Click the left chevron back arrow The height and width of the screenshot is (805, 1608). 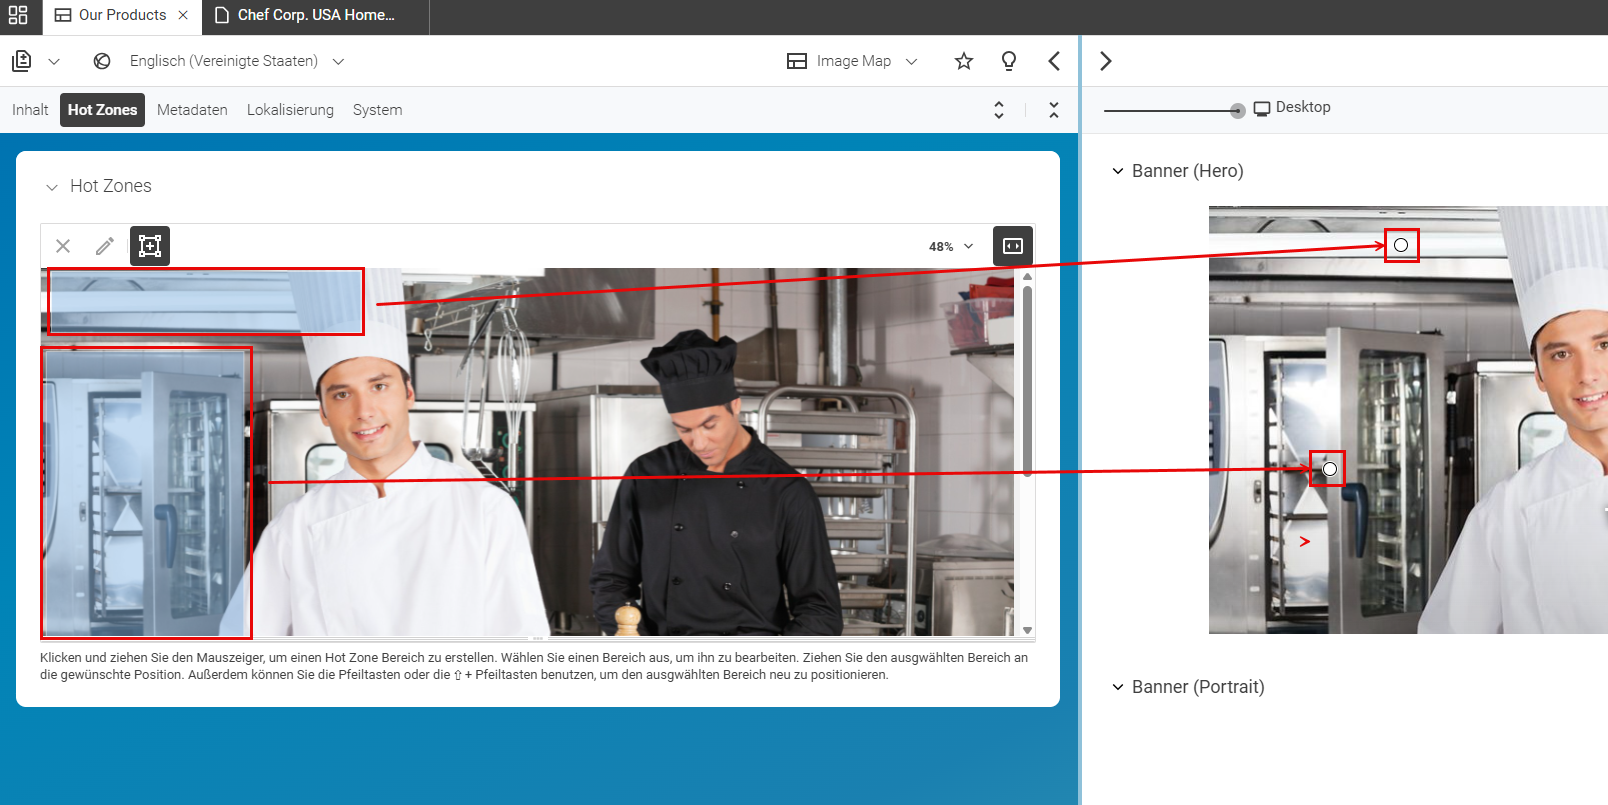coord(1054,61)
